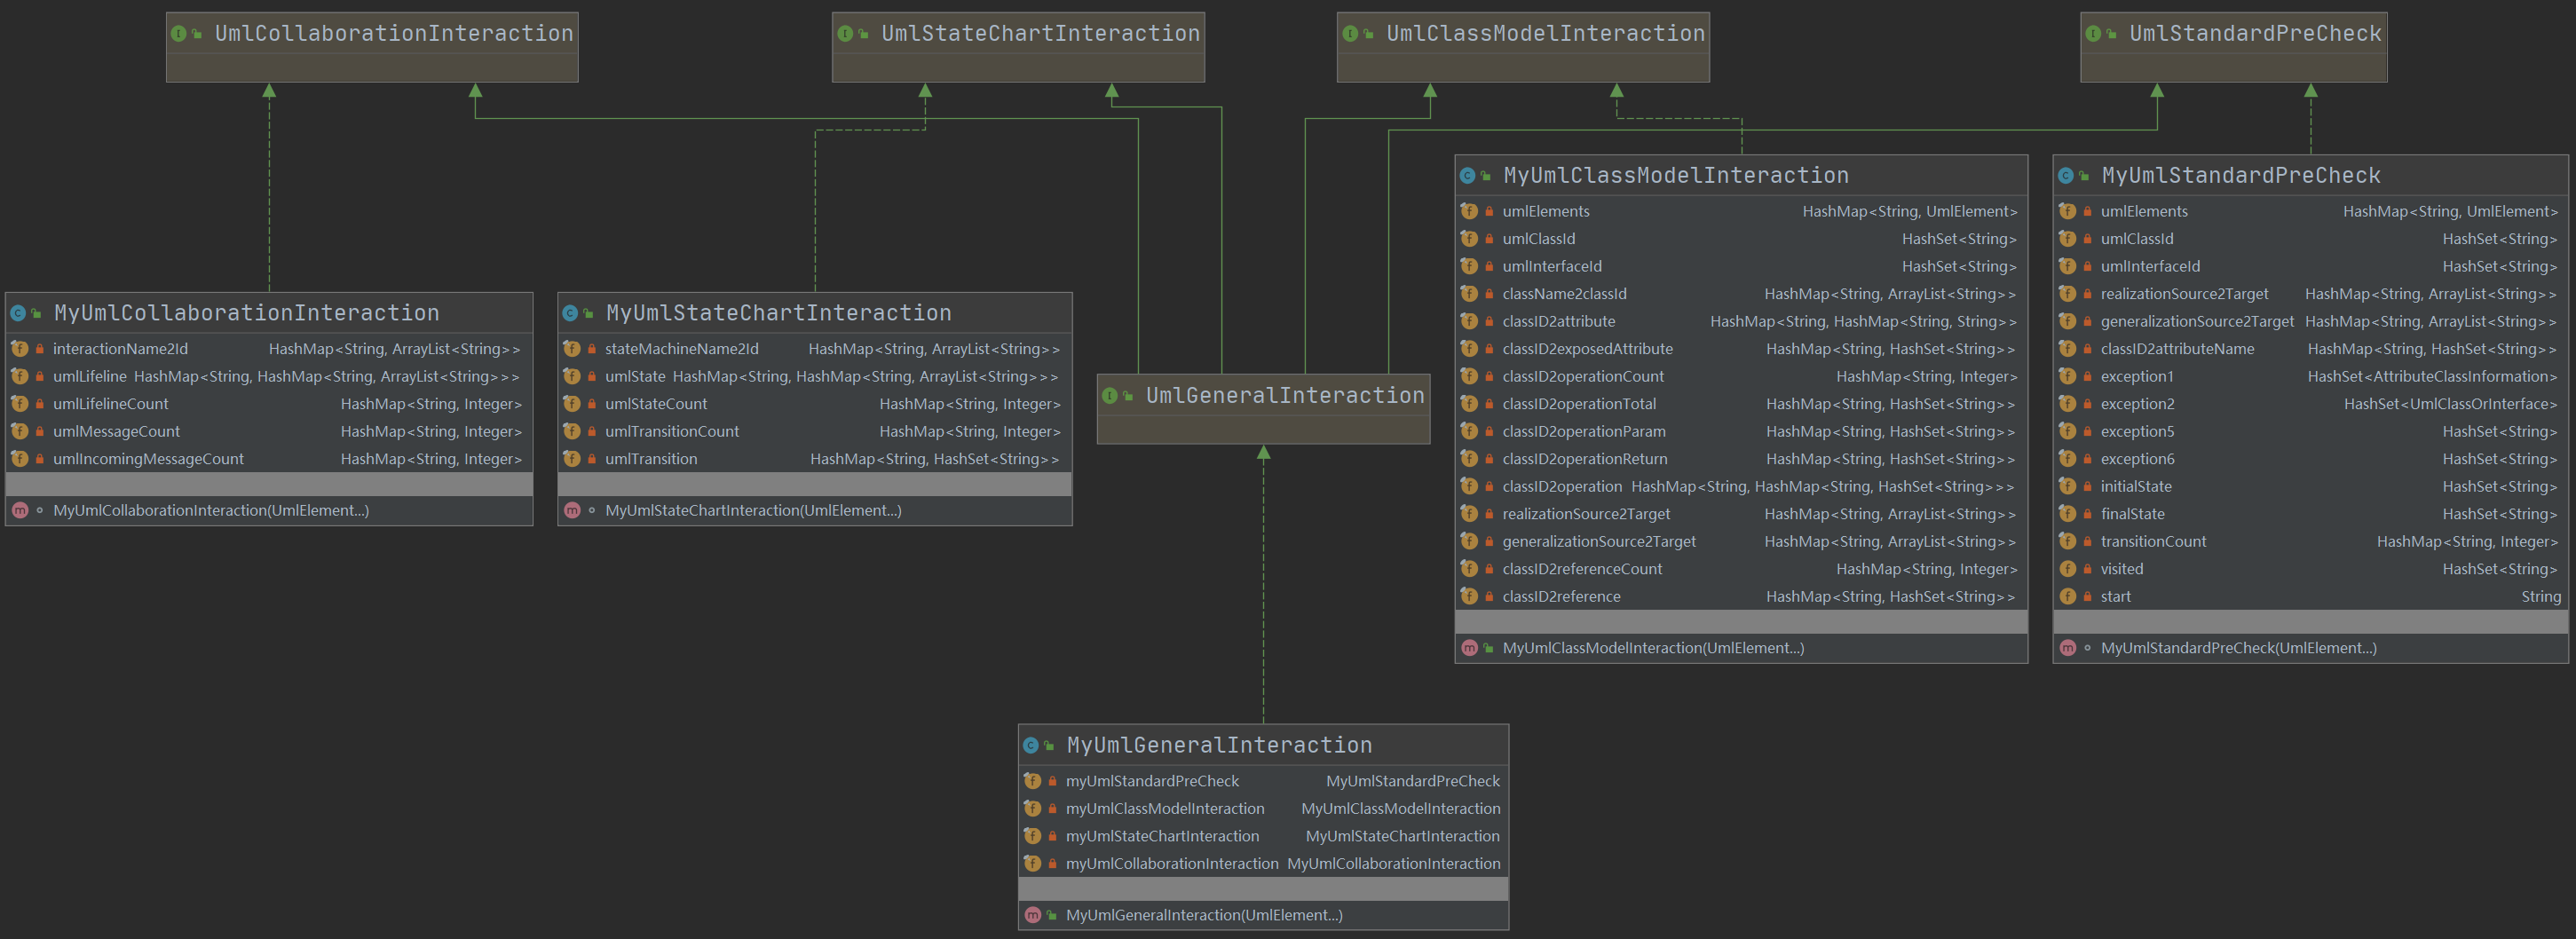
Task: Select the classID2attribute field row
Action: pyautogui.click(x=1741, y=322)
